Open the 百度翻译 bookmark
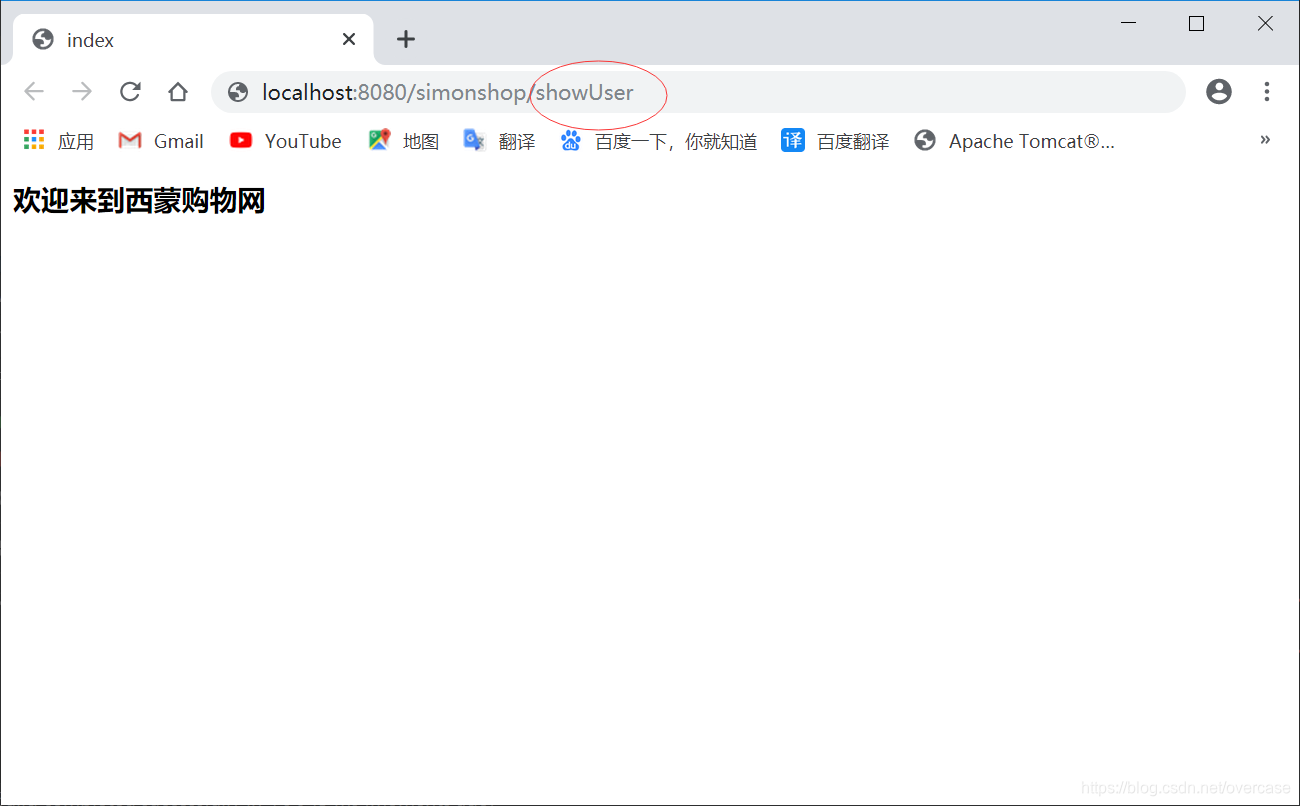The width and height of the screenshot is (1300, 806). (x=836, y=141)
